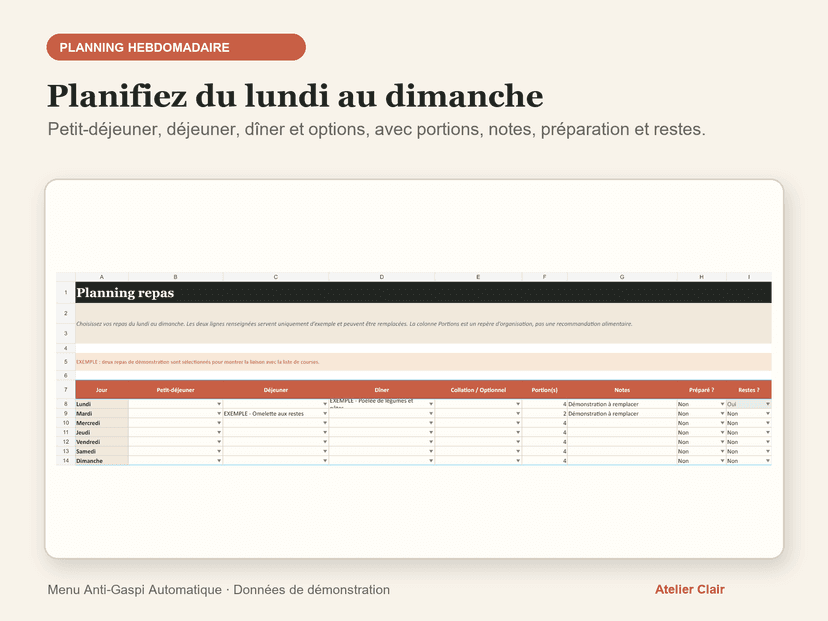Open the Samedi Petit-déjeuner dropdown arrow
Viewport: 828px width, 621px height.
click(x=219, y=451)
